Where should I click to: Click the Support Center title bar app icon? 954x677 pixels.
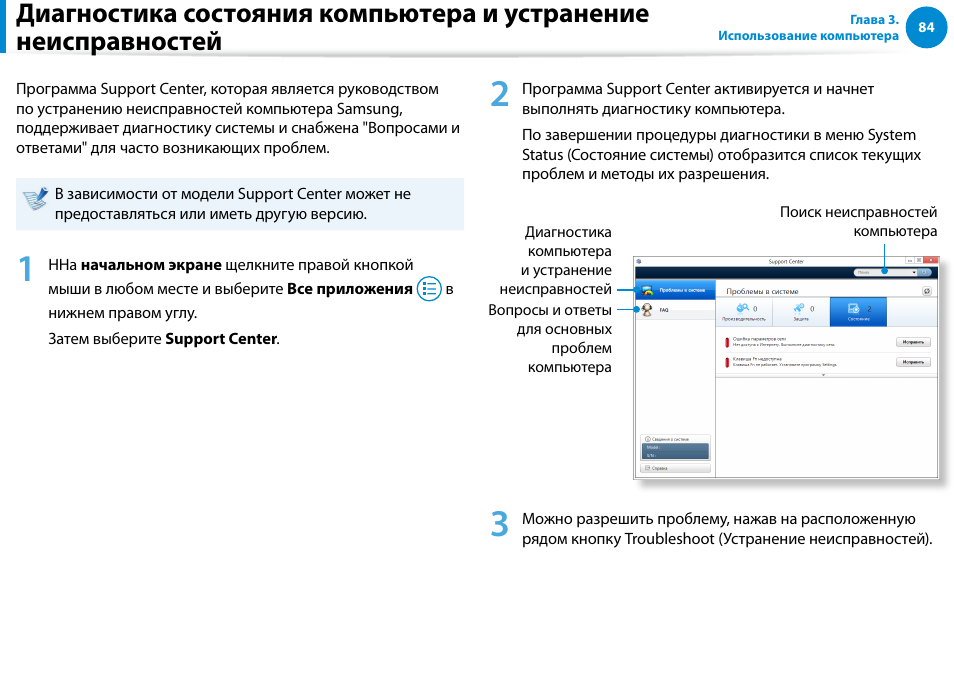[x=639, y=262]
